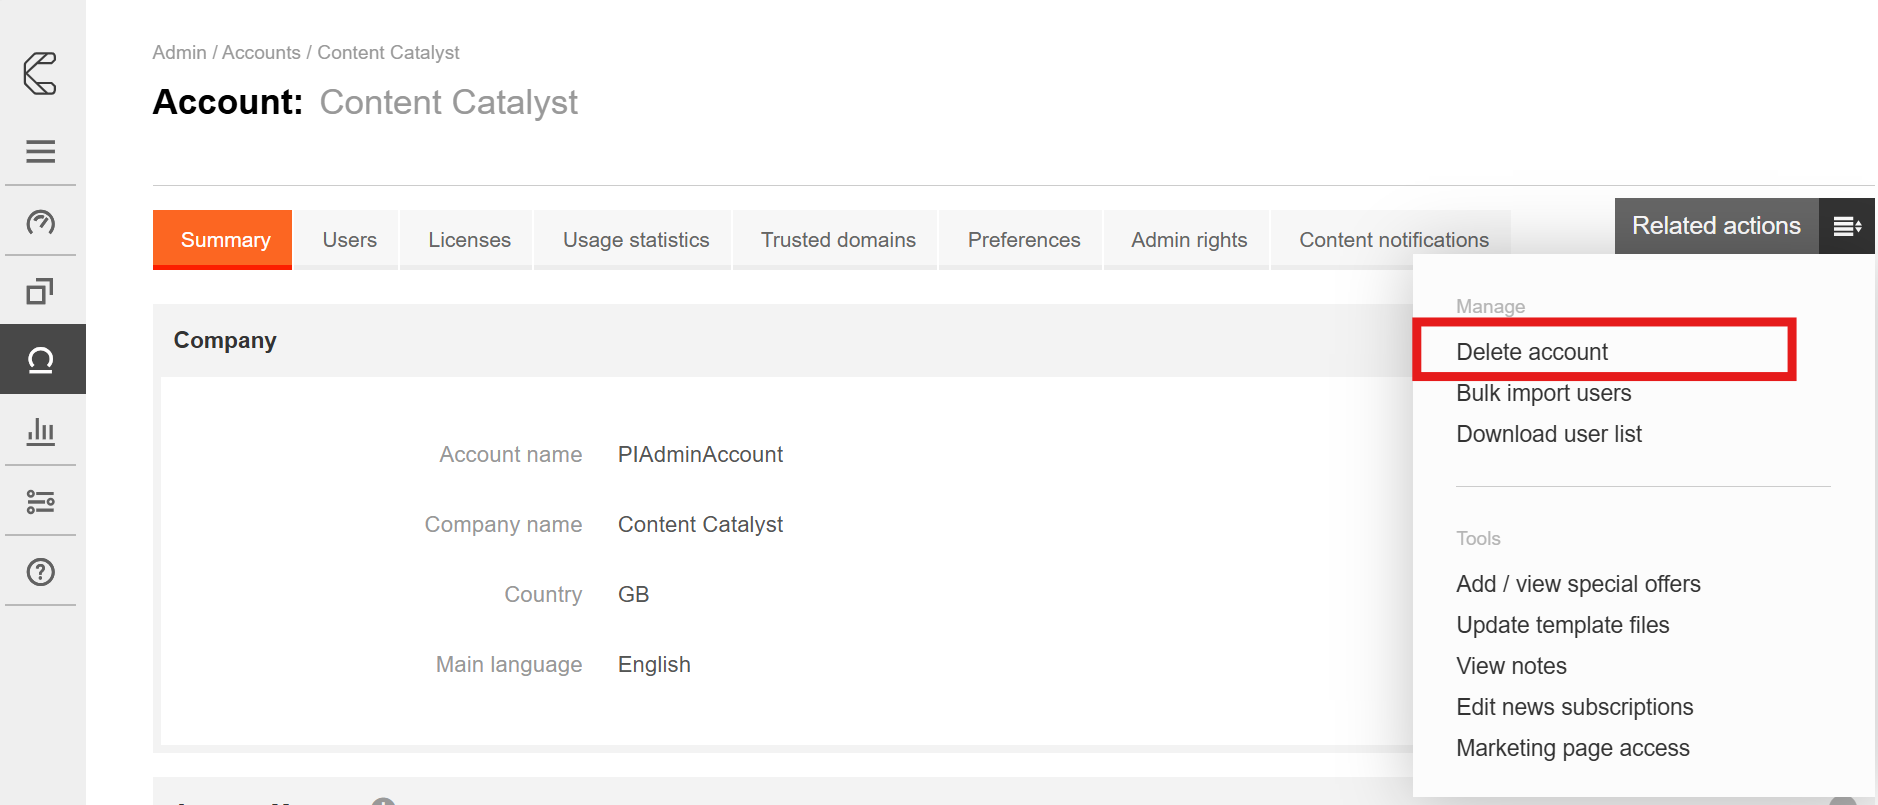1878x805 pixels.
Task: Switch to the Users tab
Action: (349, 240)
